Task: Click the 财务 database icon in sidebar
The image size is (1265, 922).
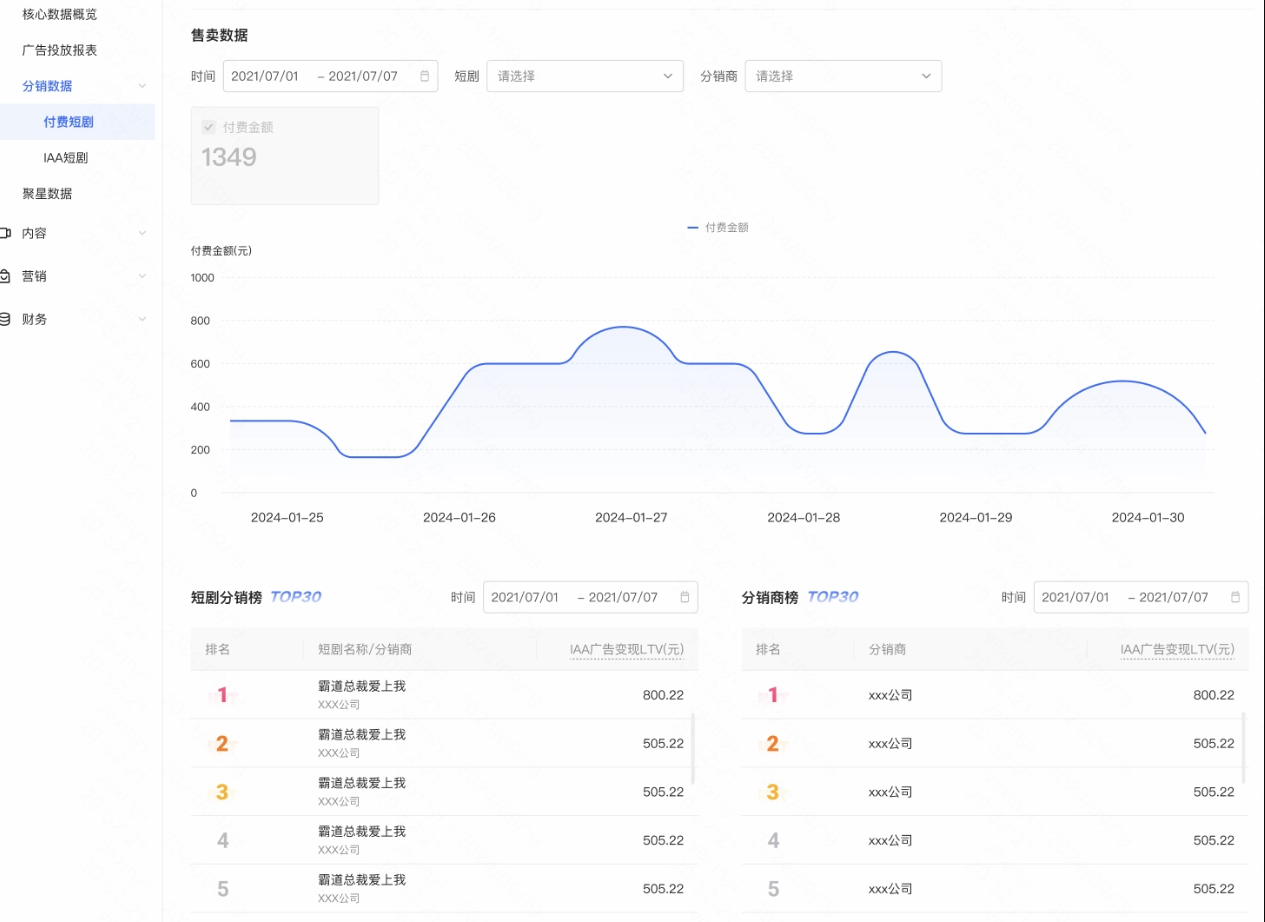Action: click(5, 319)
